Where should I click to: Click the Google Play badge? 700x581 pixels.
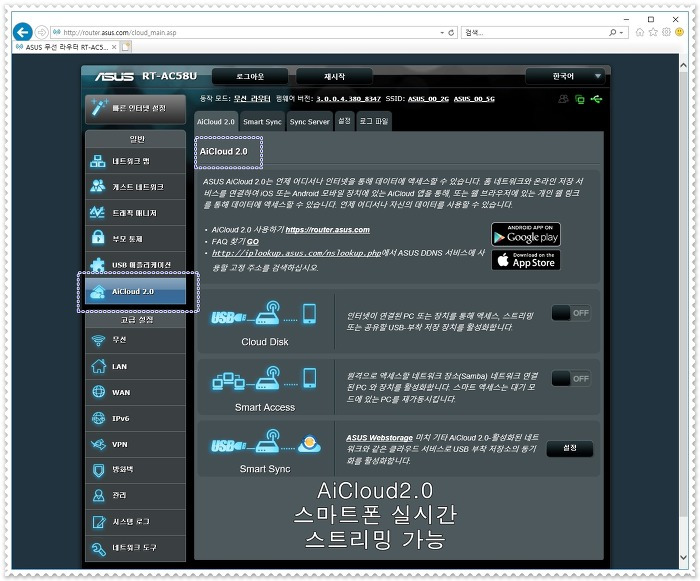tap(526, 234)
